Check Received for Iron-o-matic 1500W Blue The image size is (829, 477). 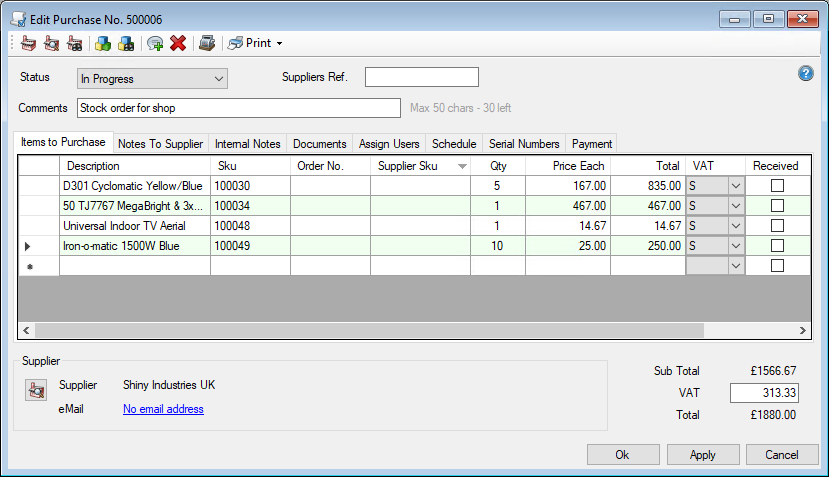coord(777,246)
